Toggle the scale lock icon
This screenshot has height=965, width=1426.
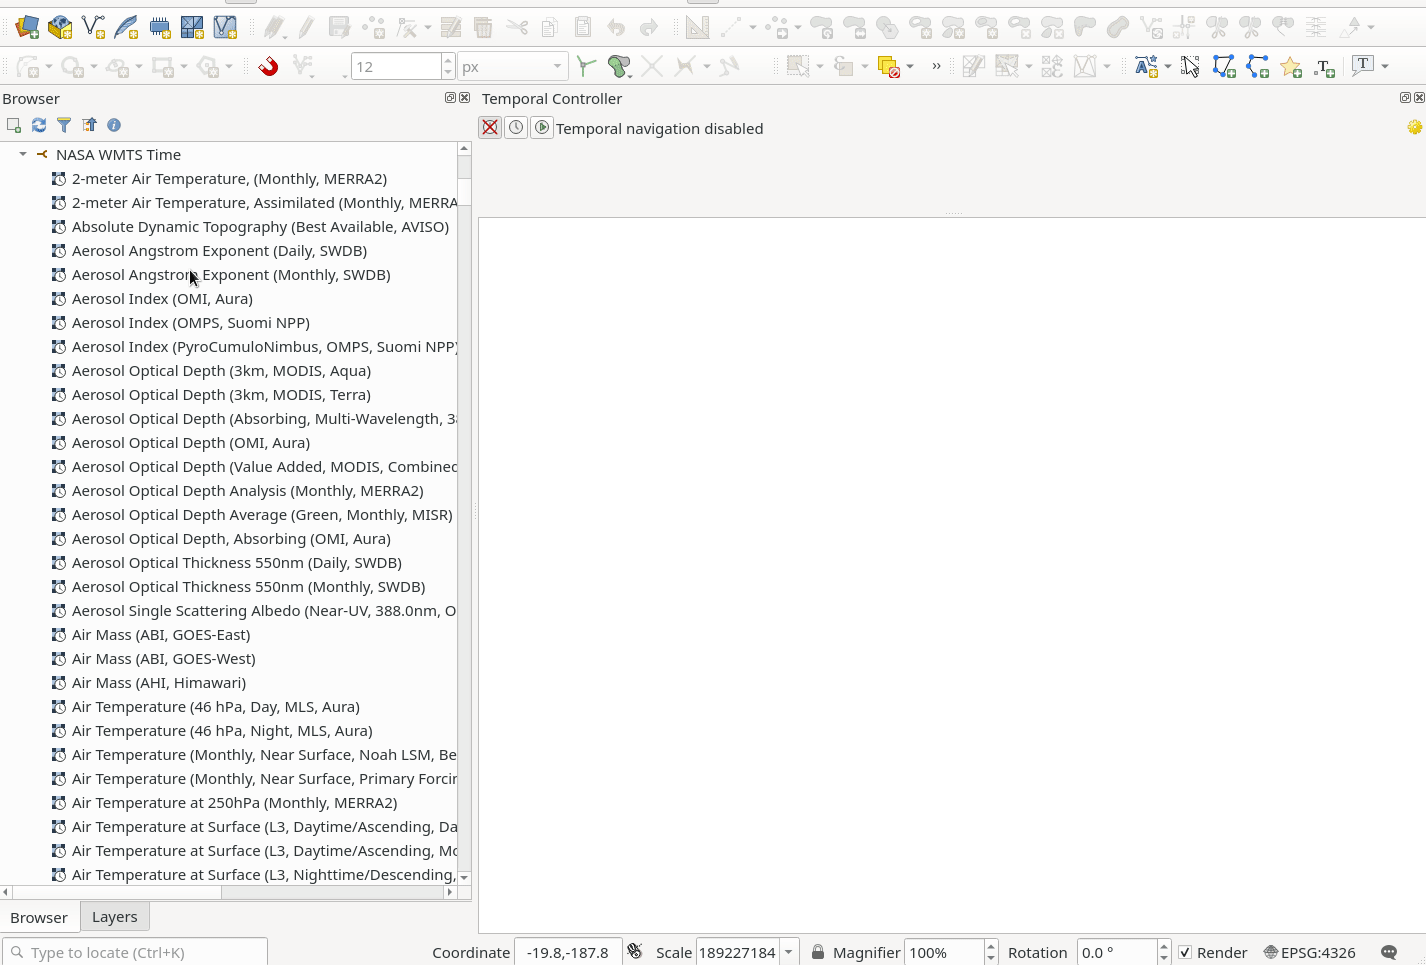click(818, 952)
